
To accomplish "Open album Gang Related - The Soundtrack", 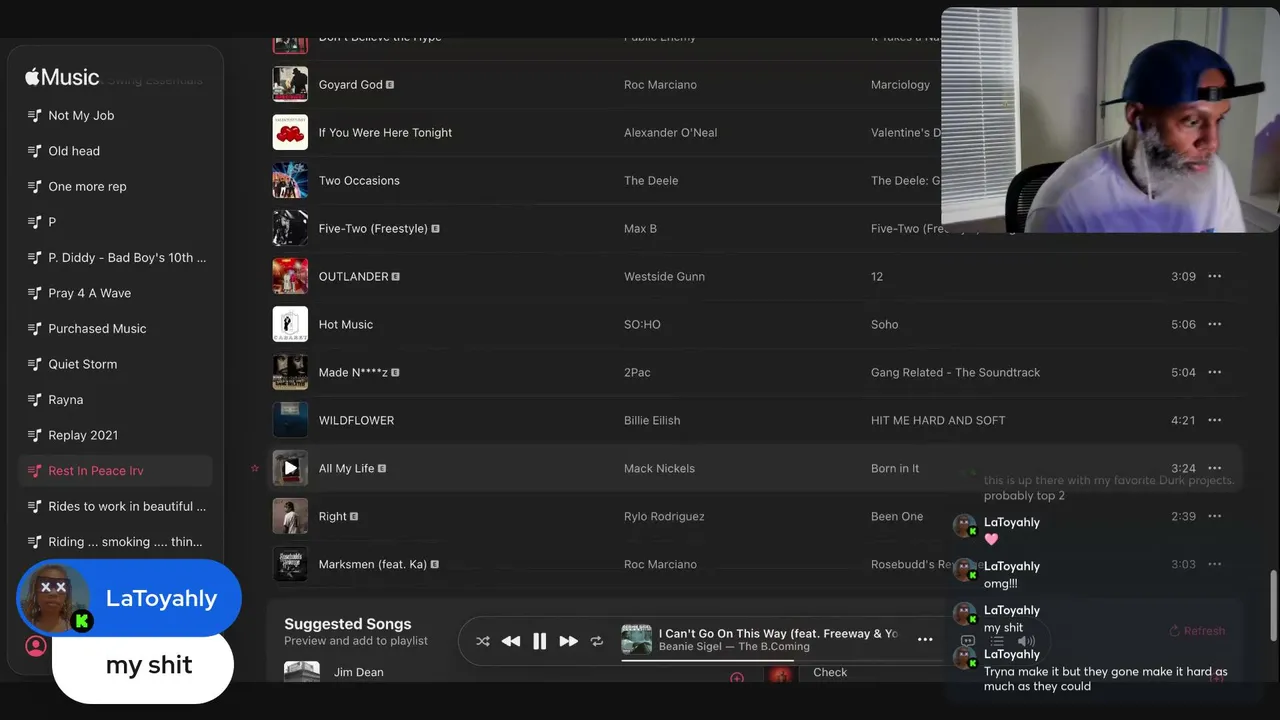I will (955, 372).
